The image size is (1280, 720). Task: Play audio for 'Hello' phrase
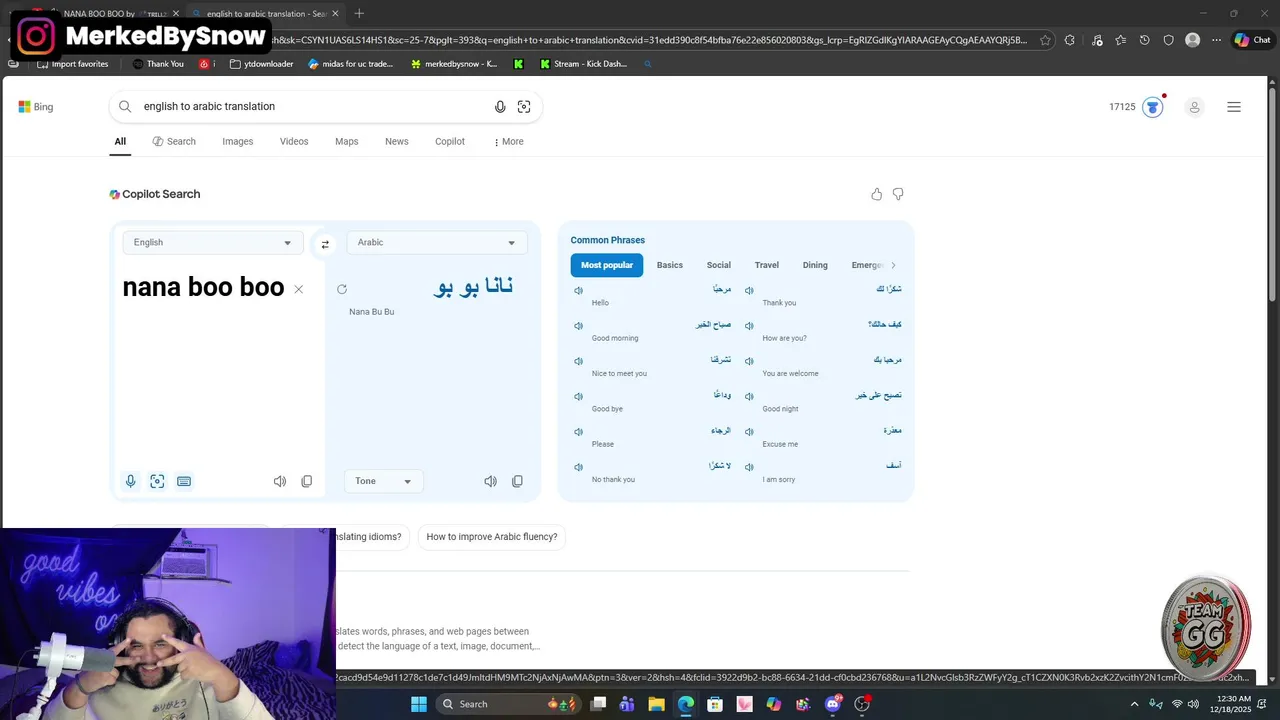tap(578, 291)
